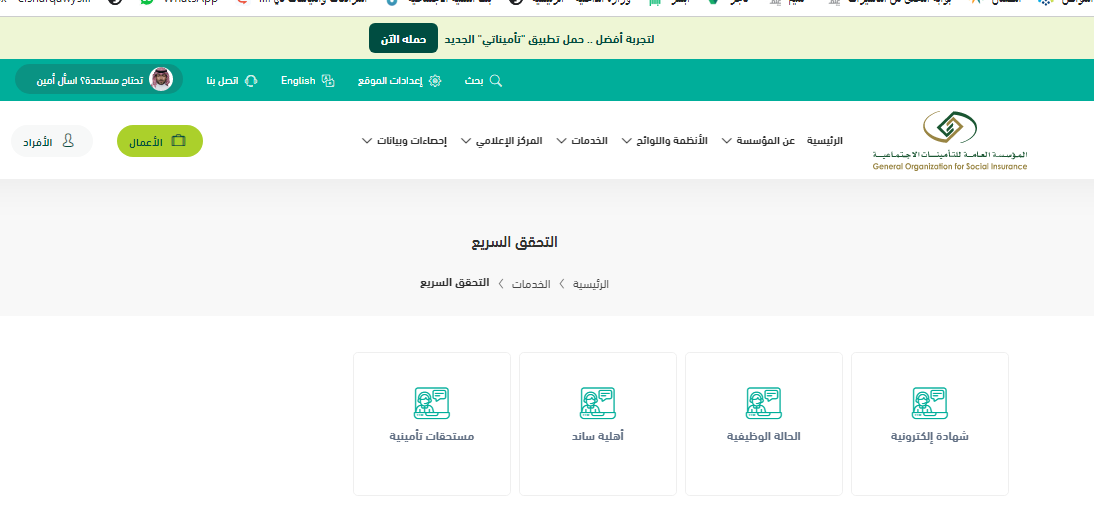Click the Ameen assistant avatar
The width and height of the screenshot is (1094, 529).
[161, 79]
